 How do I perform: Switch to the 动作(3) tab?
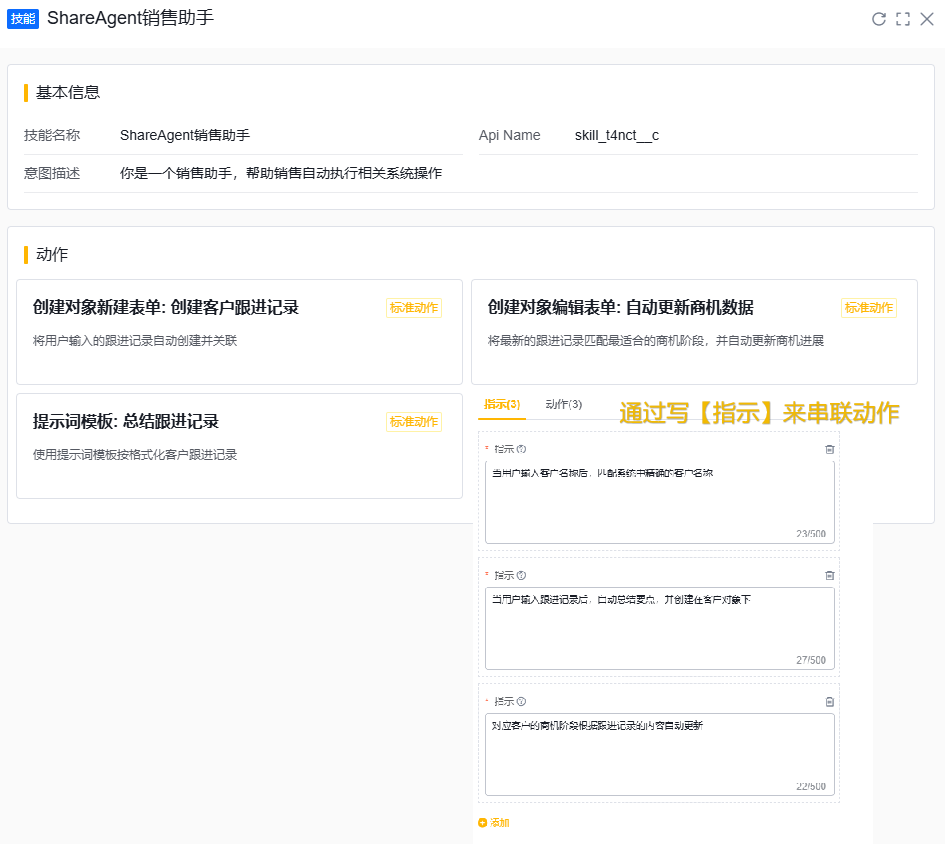point(564,404)
